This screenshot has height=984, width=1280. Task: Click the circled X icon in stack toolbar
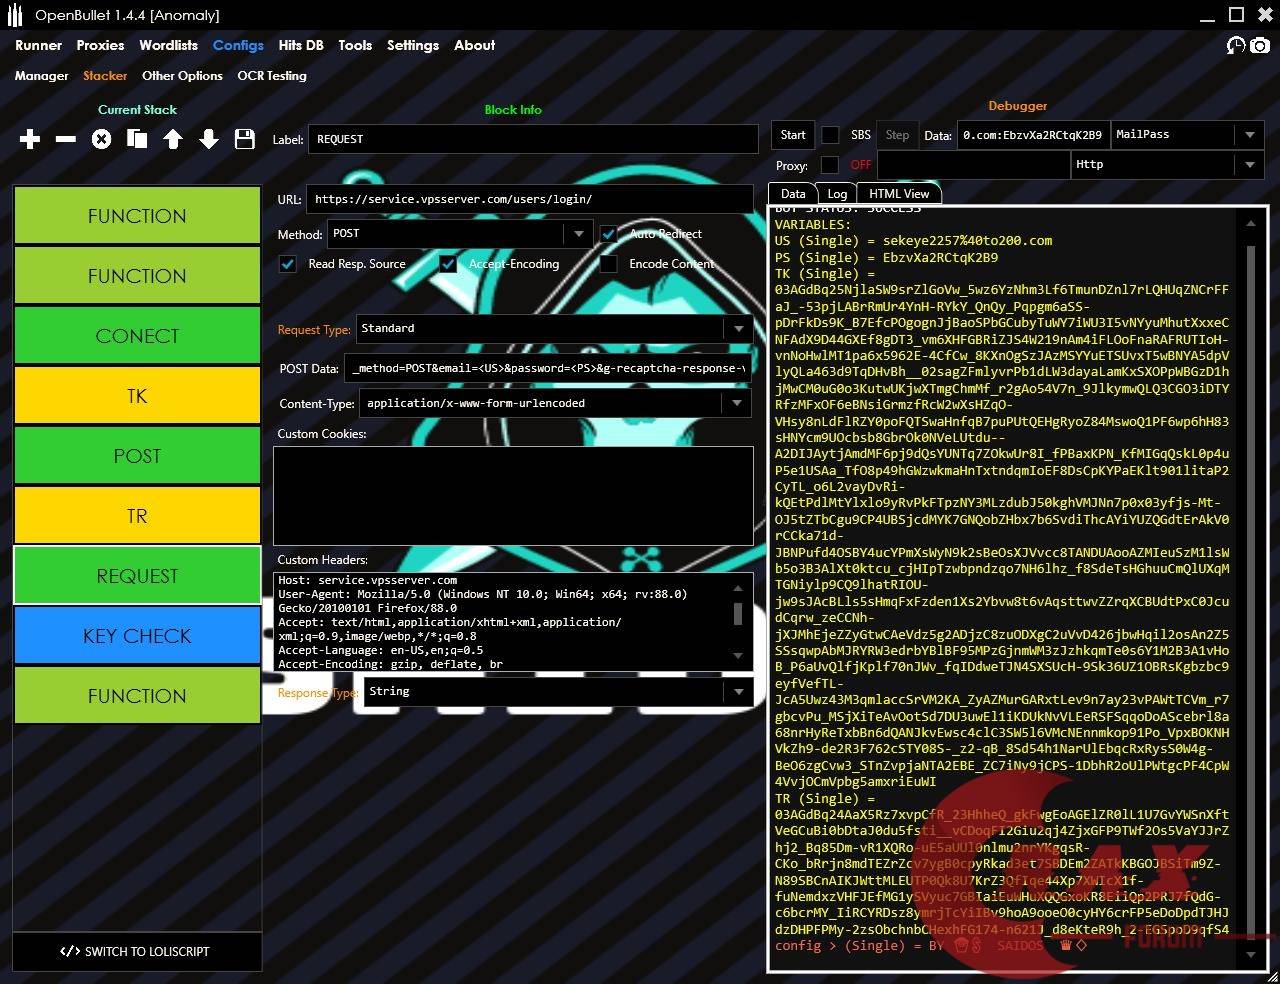[x=101, y=140]
